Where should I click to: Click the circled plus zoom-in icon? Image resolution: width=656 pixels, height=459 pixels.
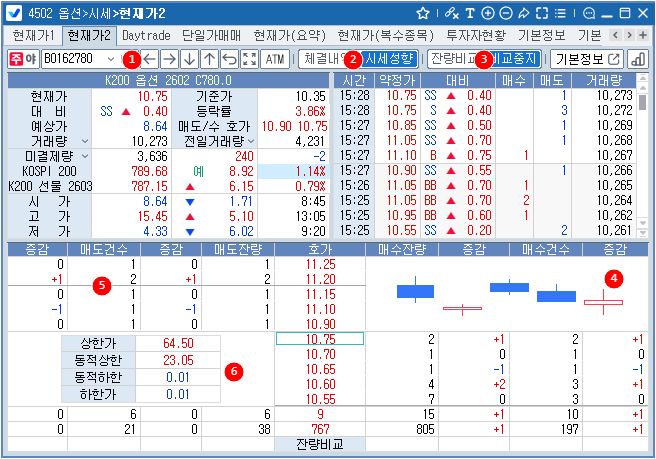coord(487,13)
